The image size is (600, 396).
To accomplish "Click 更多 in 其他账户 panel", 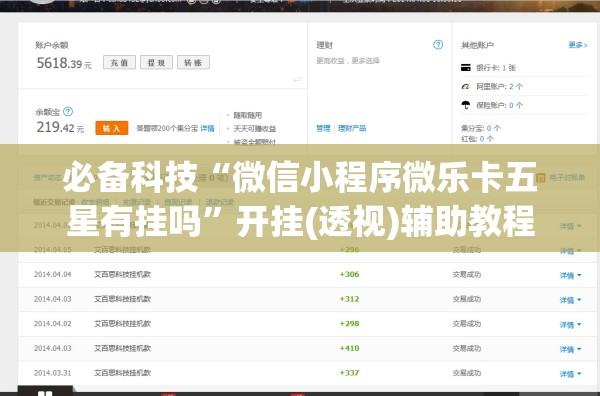I will (578, 45).
